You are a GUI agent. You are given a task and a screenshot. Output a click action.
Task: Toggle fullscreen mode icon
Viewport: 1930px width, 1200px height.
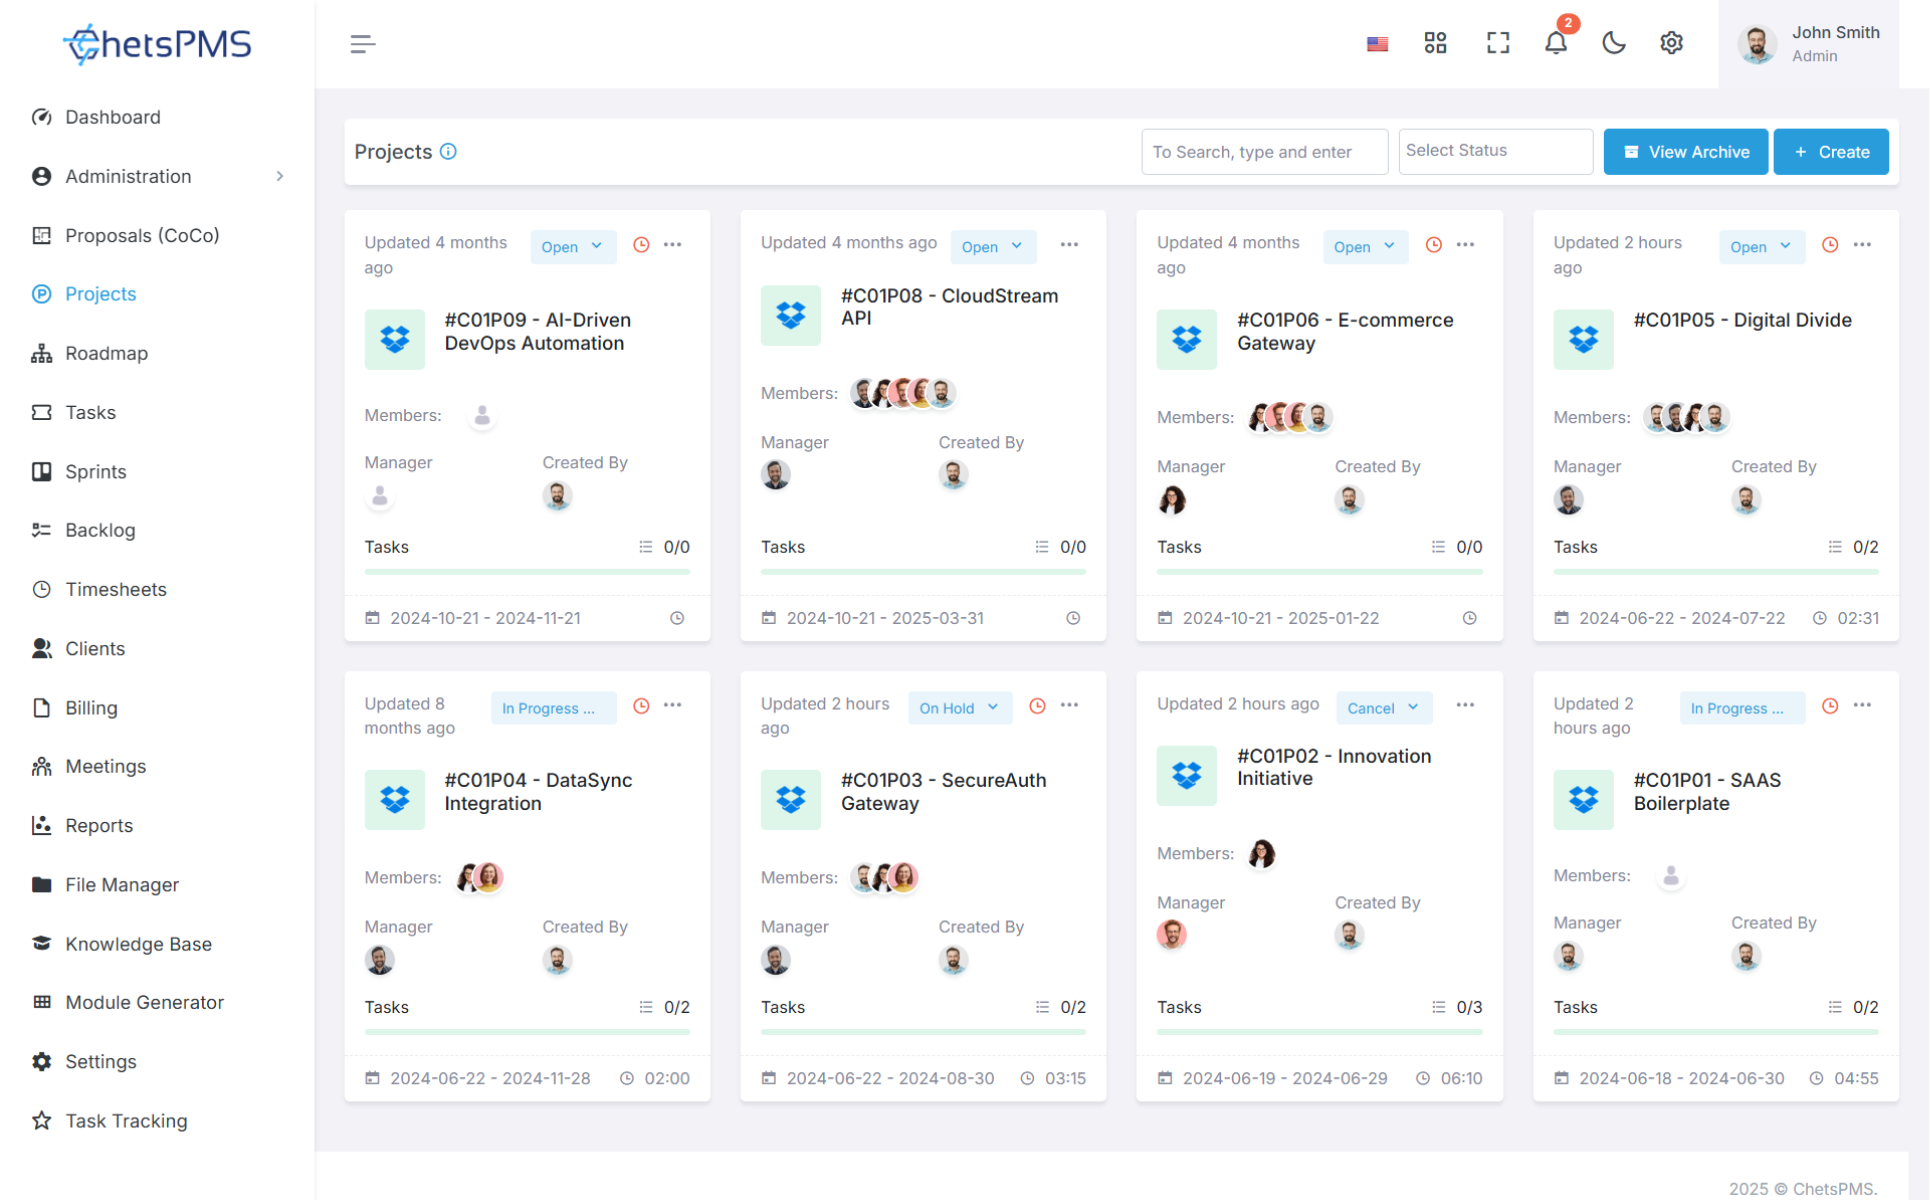(1497, 43)
